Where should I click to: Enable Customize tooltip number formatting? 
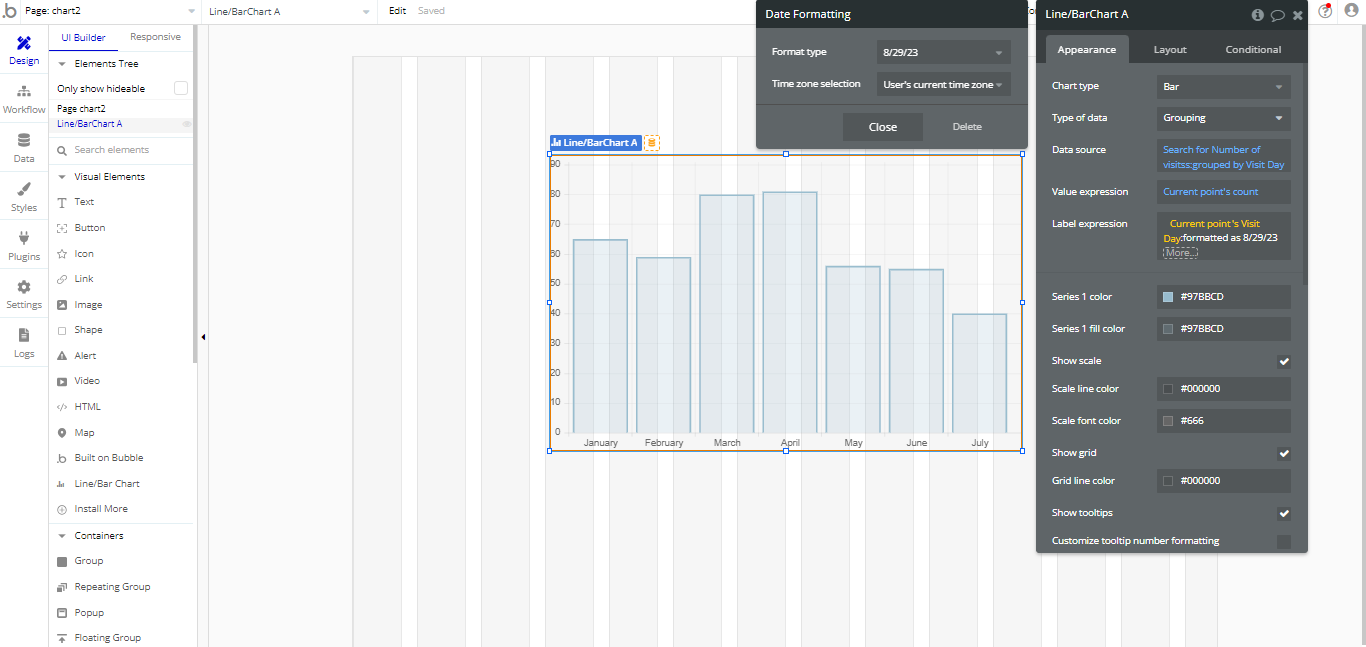[1284, 542]
